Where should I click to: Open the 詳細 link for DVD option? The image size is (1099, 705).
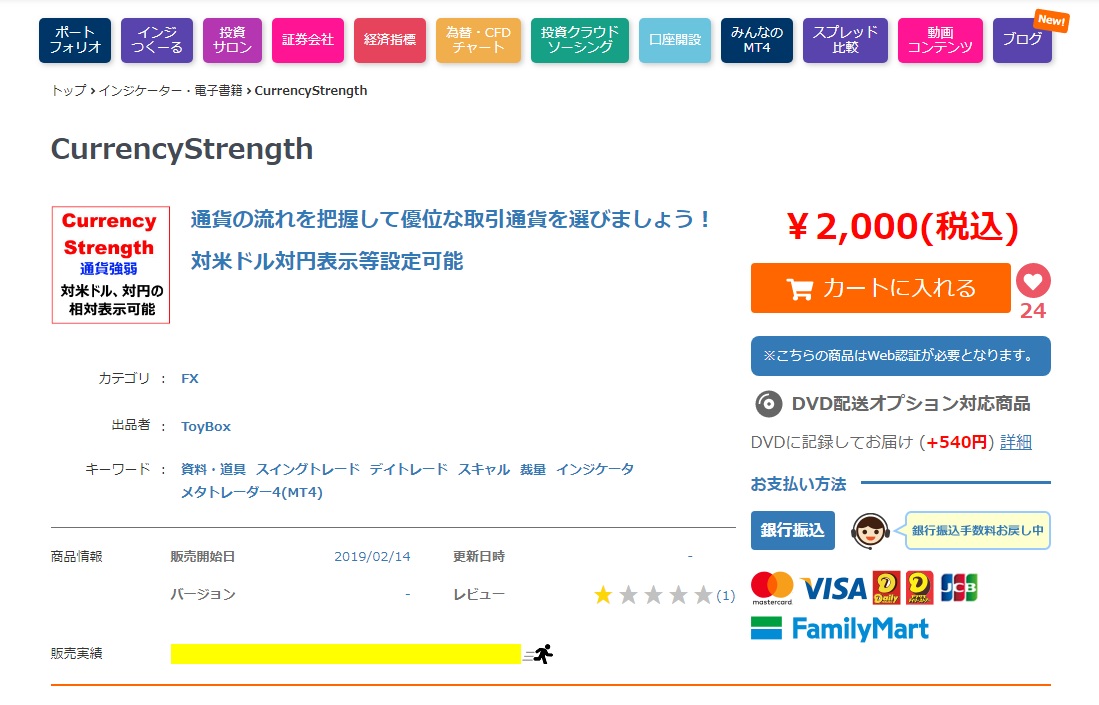point(1015,442)
